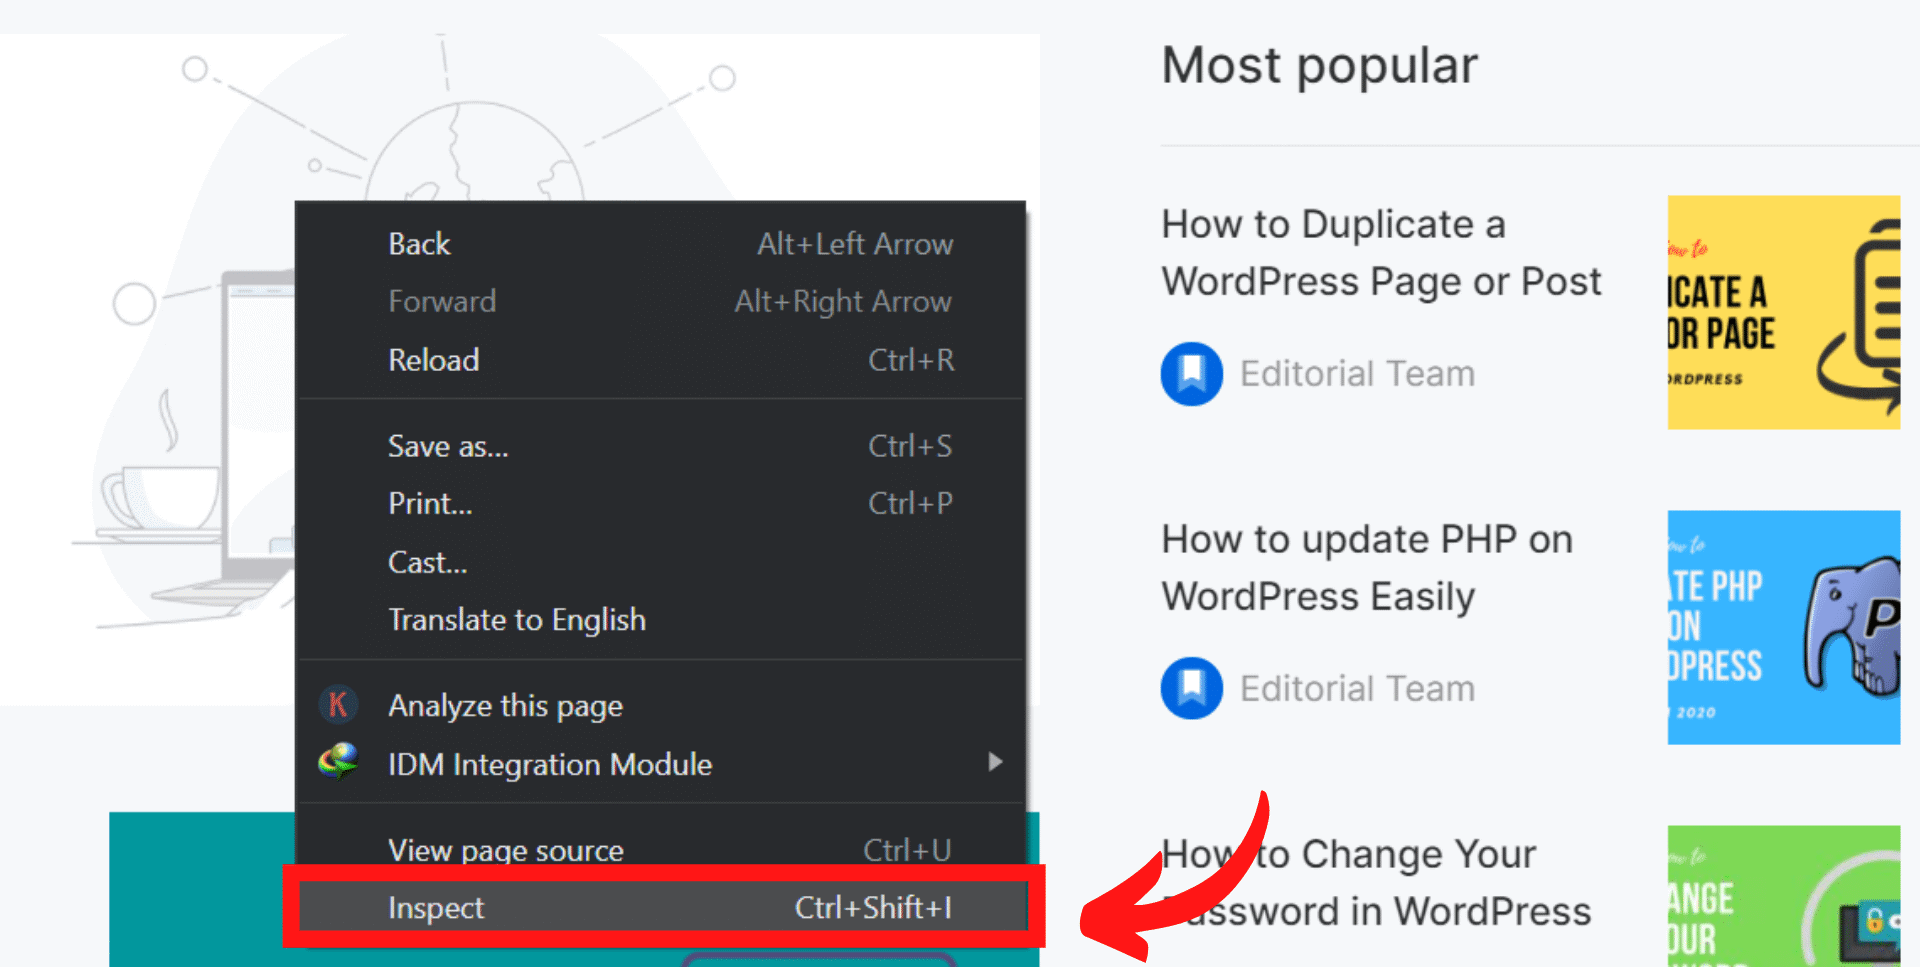This screenshot has height=967, width=1920.
Task: Choose View page source from the menu
Action: tap(506, 849)
